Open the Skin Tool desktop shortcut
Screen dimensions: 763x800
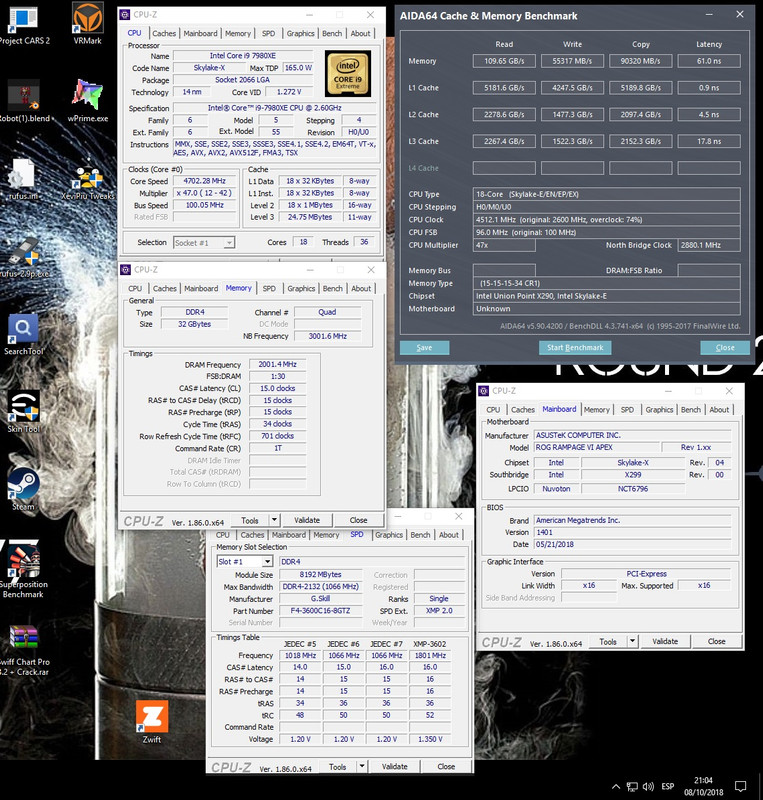23,412
